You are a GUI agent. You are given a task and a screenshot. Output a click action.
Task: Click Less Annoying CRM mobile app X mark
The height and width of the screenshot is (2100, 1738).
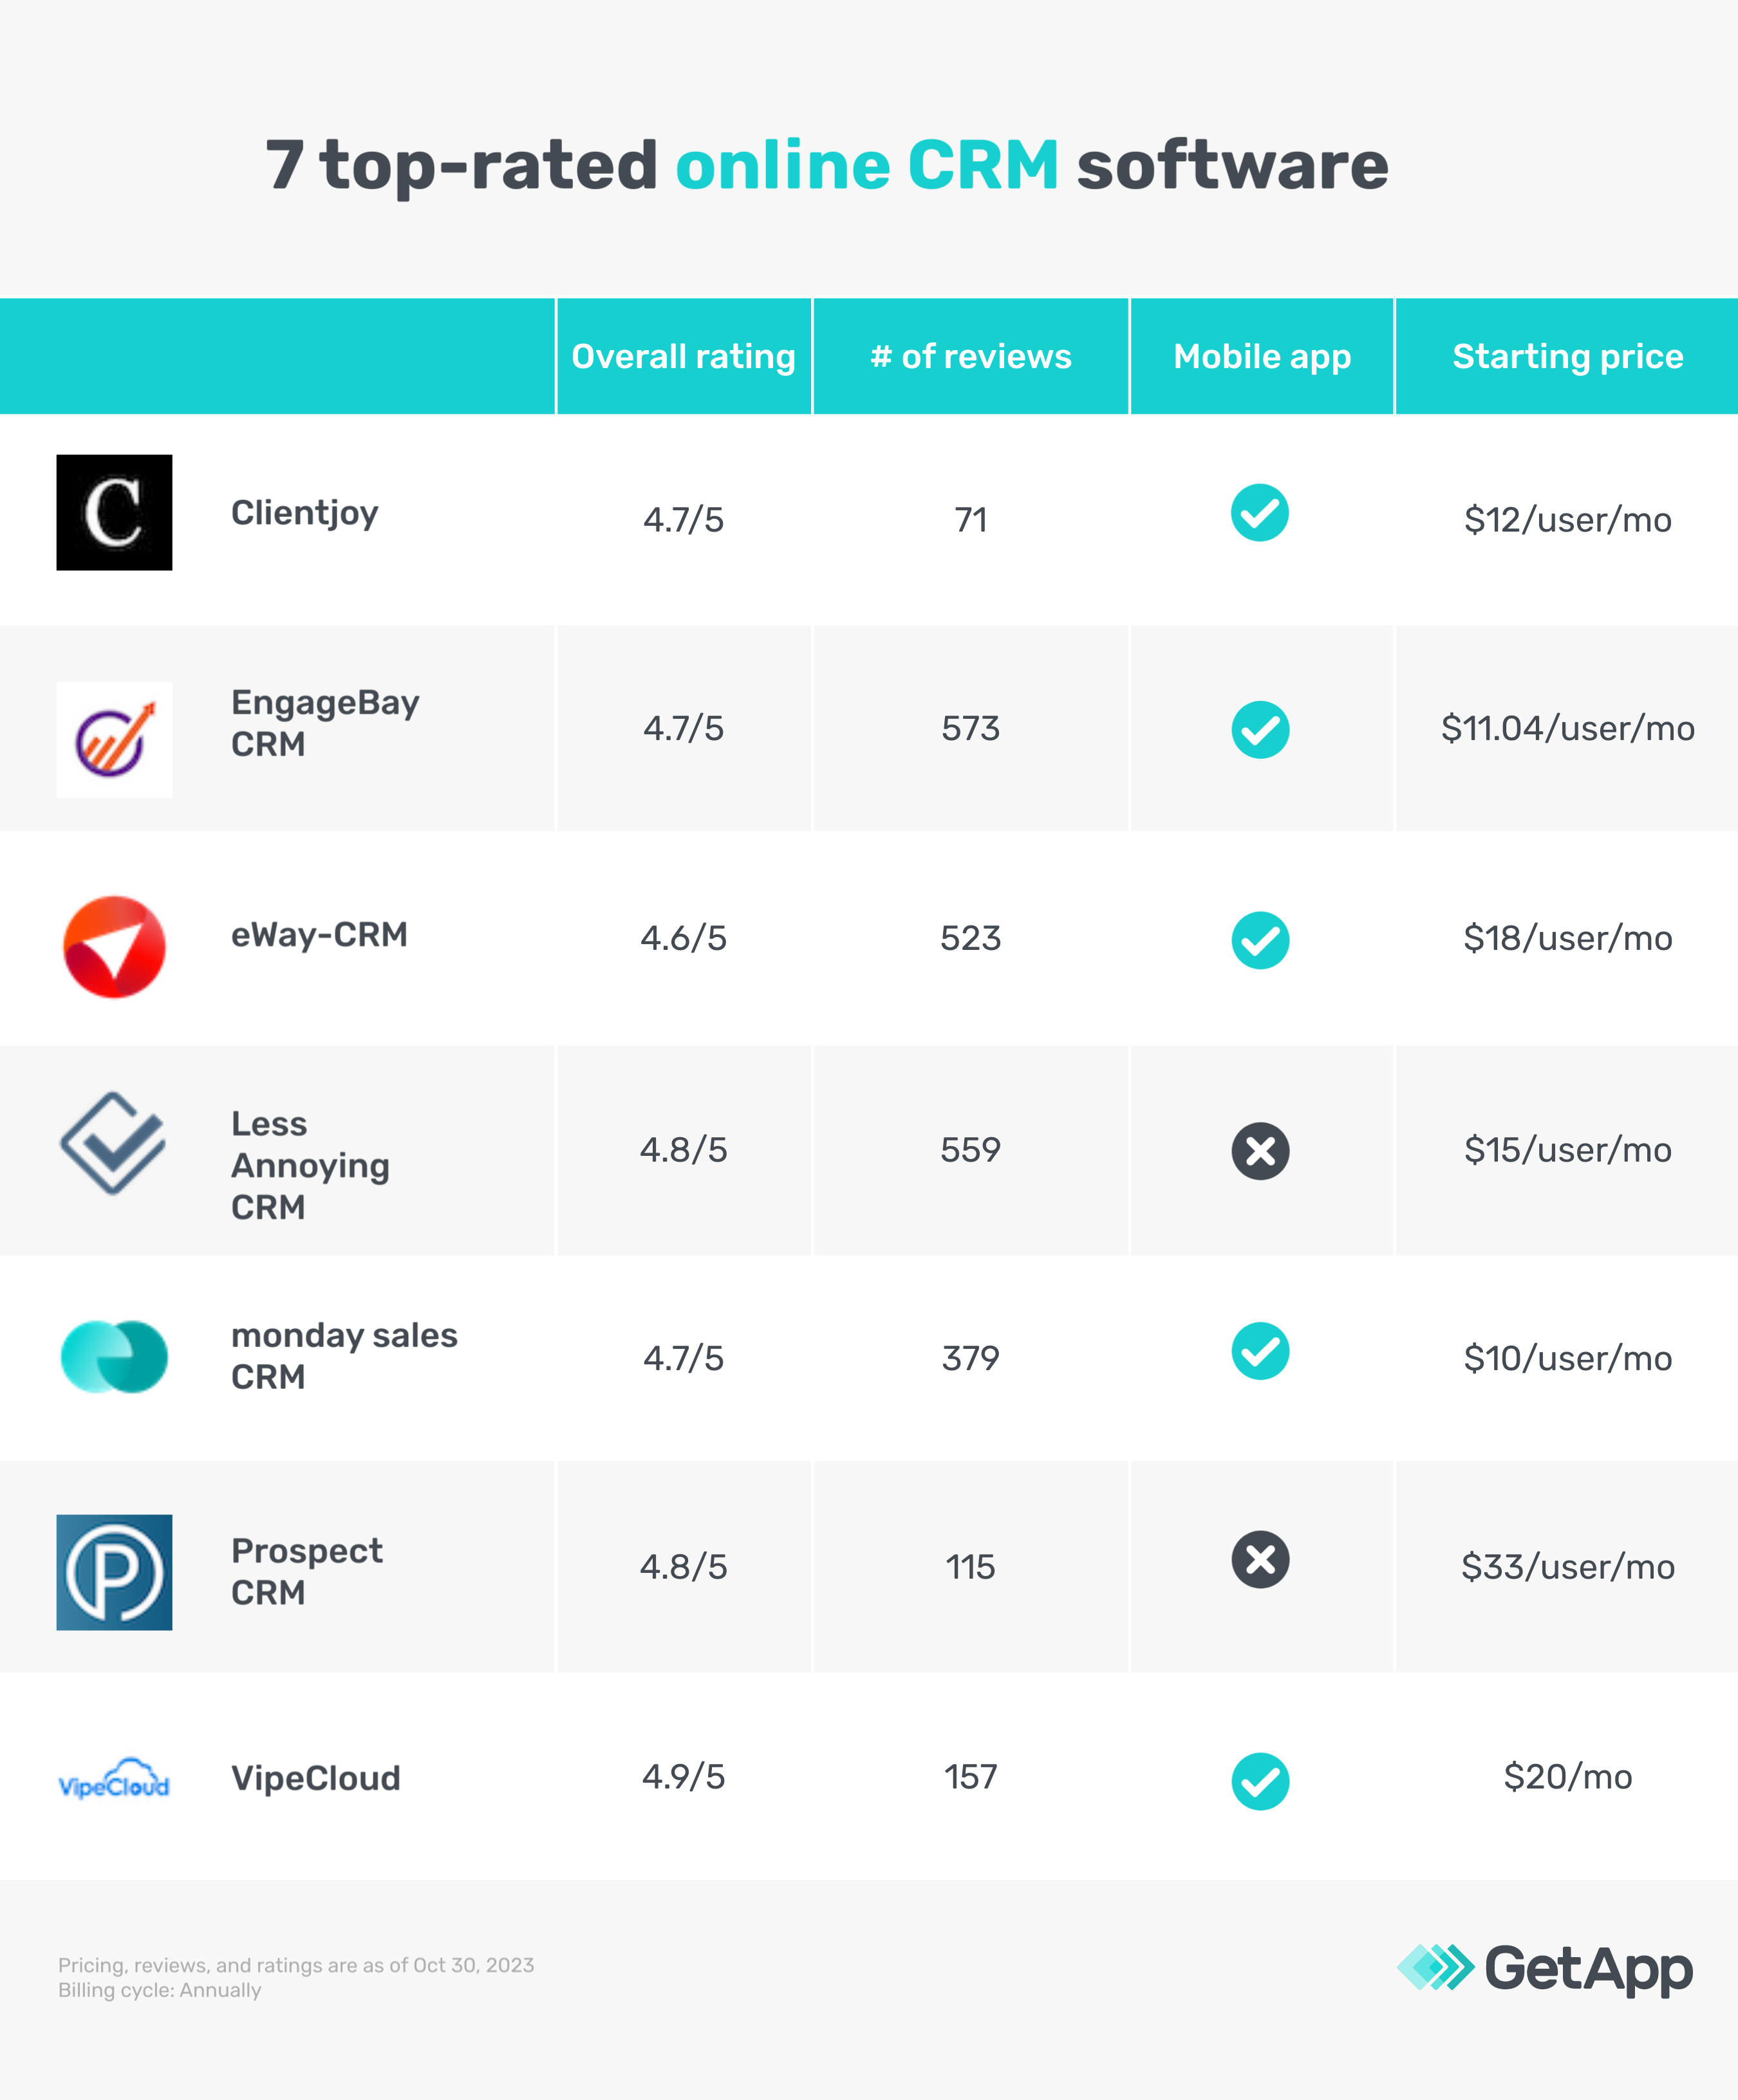(x=1260, y=1151)
